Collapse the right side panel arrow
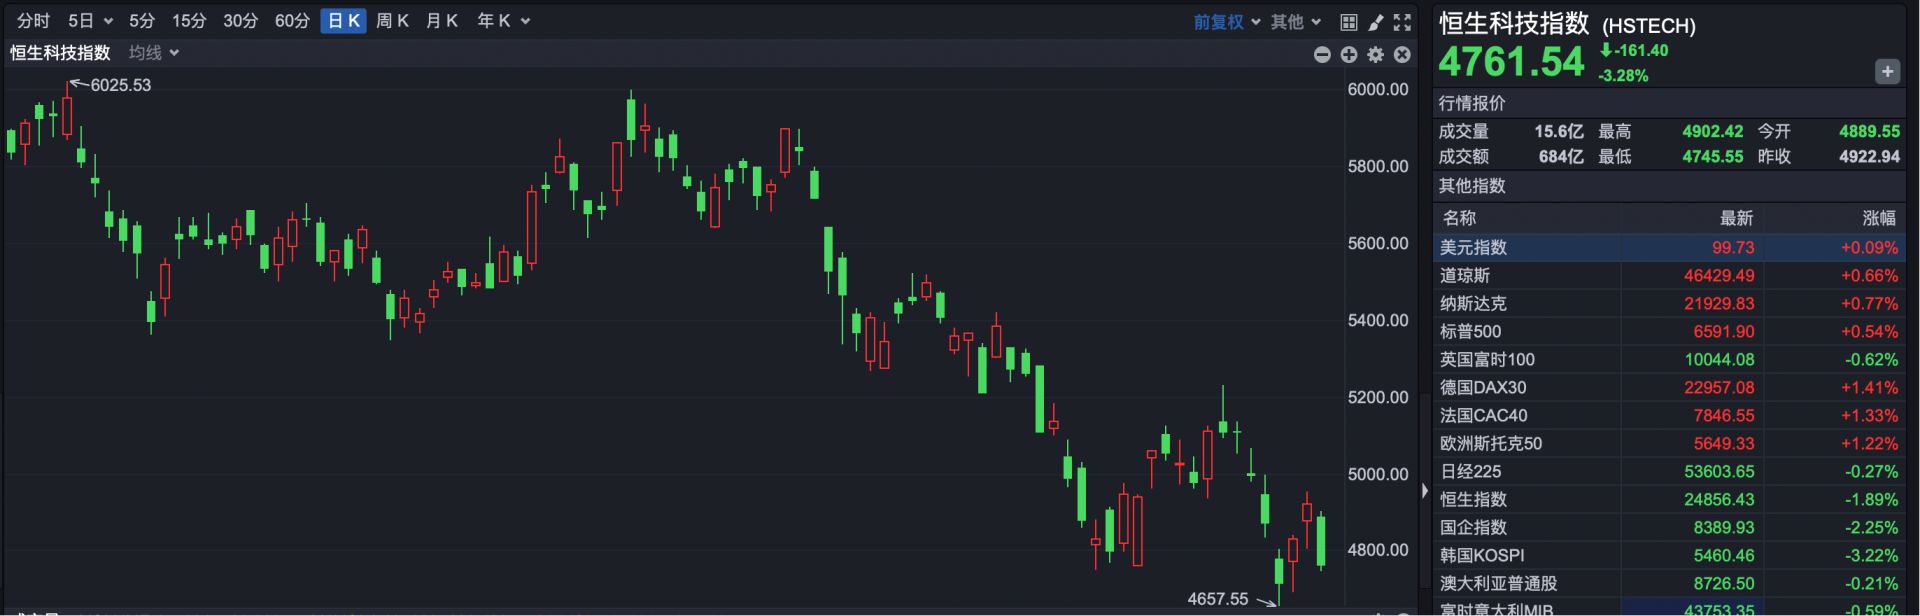This screenshot has width=1920, height=616. [x=1425, y=491]
